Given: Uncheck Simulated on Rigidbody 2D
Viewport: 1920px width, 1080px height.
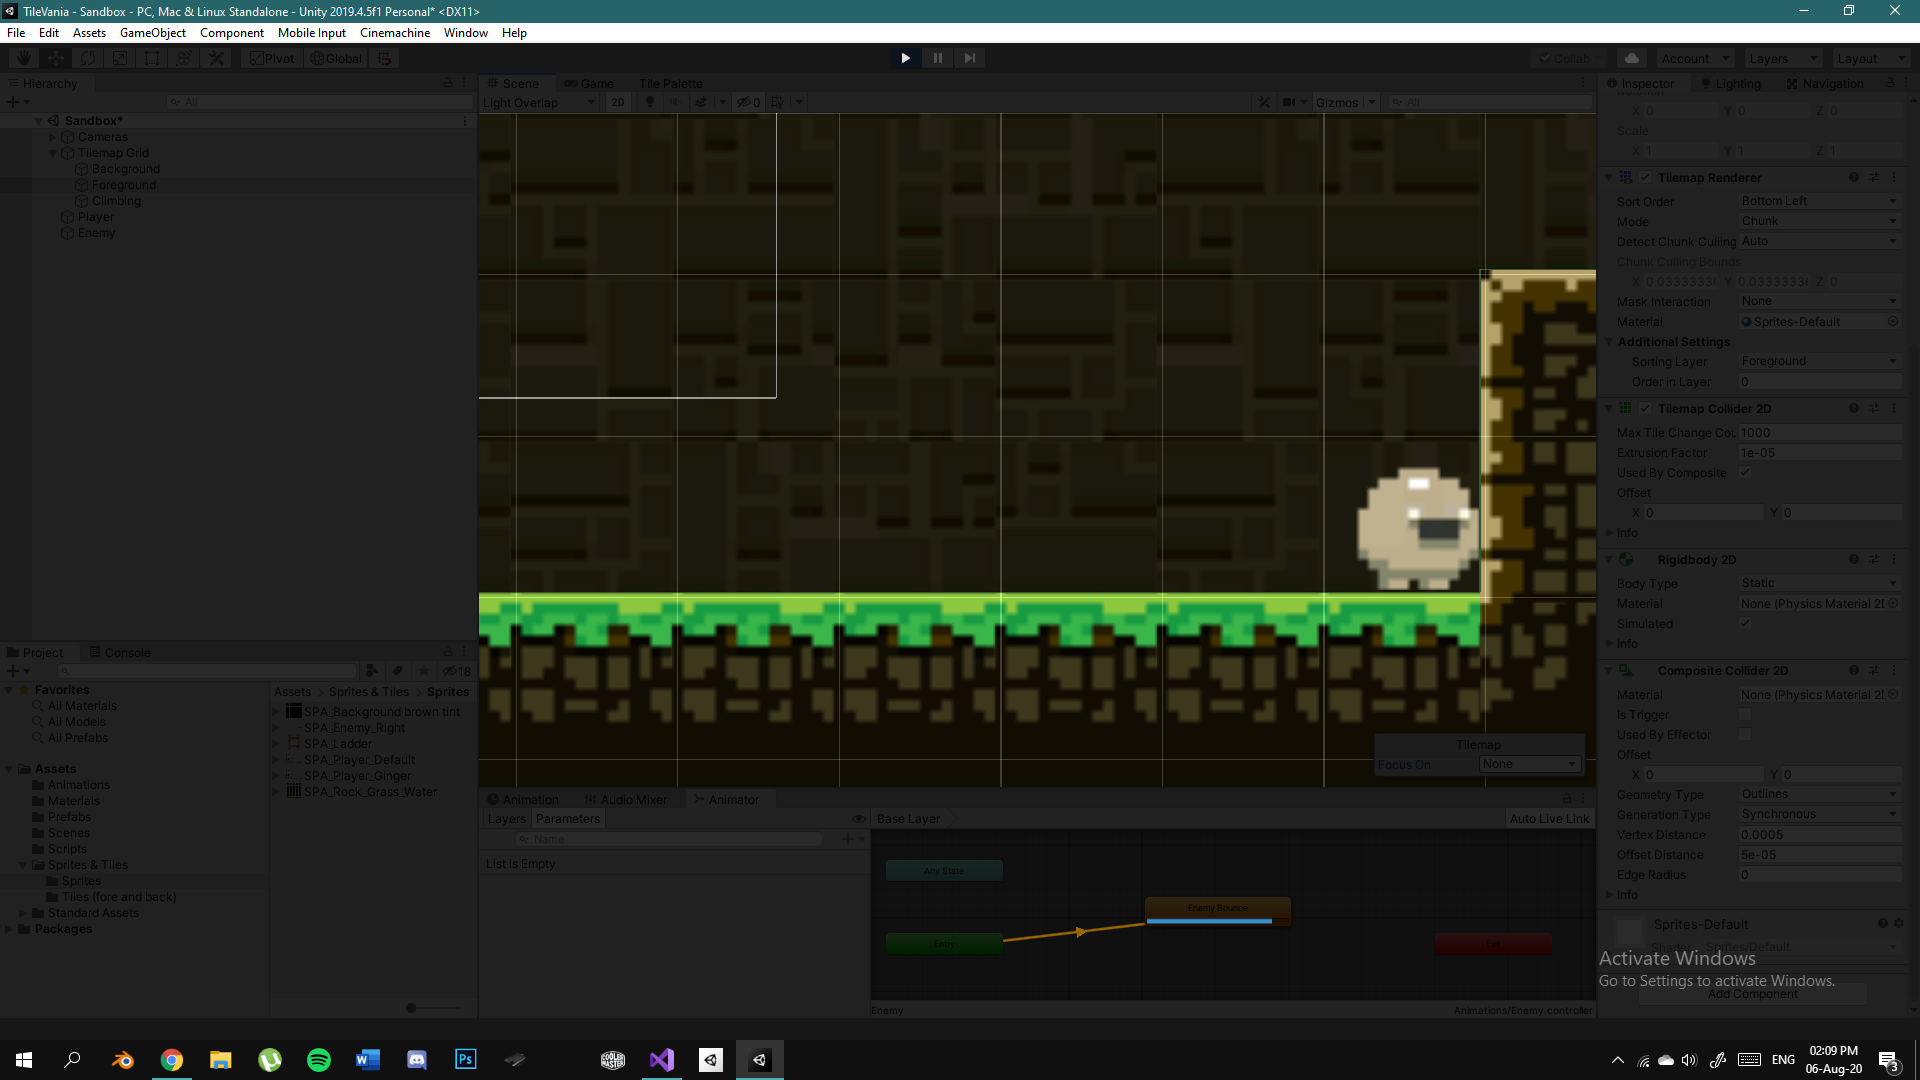Looking at the screenshot, I should [x=1745, y=623].
